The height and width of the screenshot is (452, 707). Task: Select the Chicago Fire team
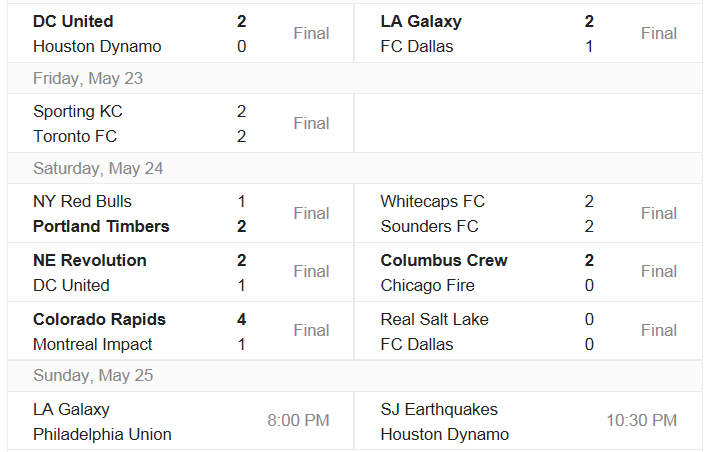coord(427,285)
